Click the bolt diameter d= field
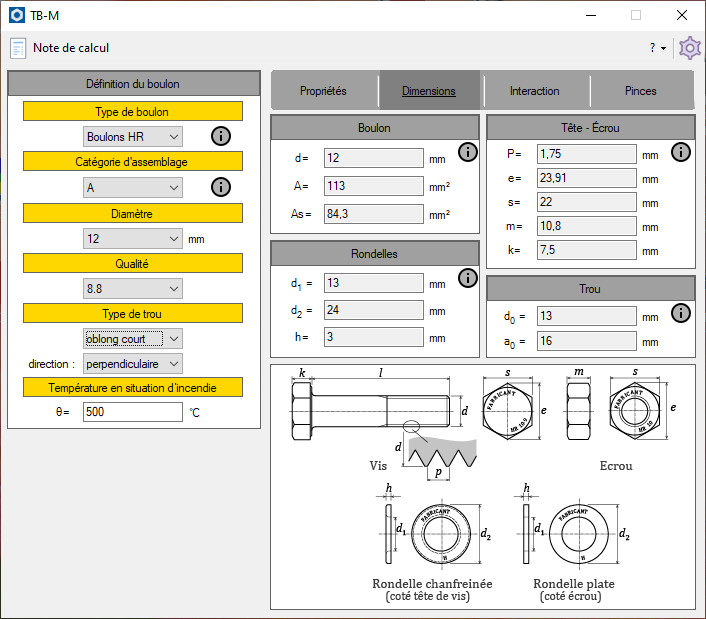This screenshot has width=706, height=619. pos(373,158)
